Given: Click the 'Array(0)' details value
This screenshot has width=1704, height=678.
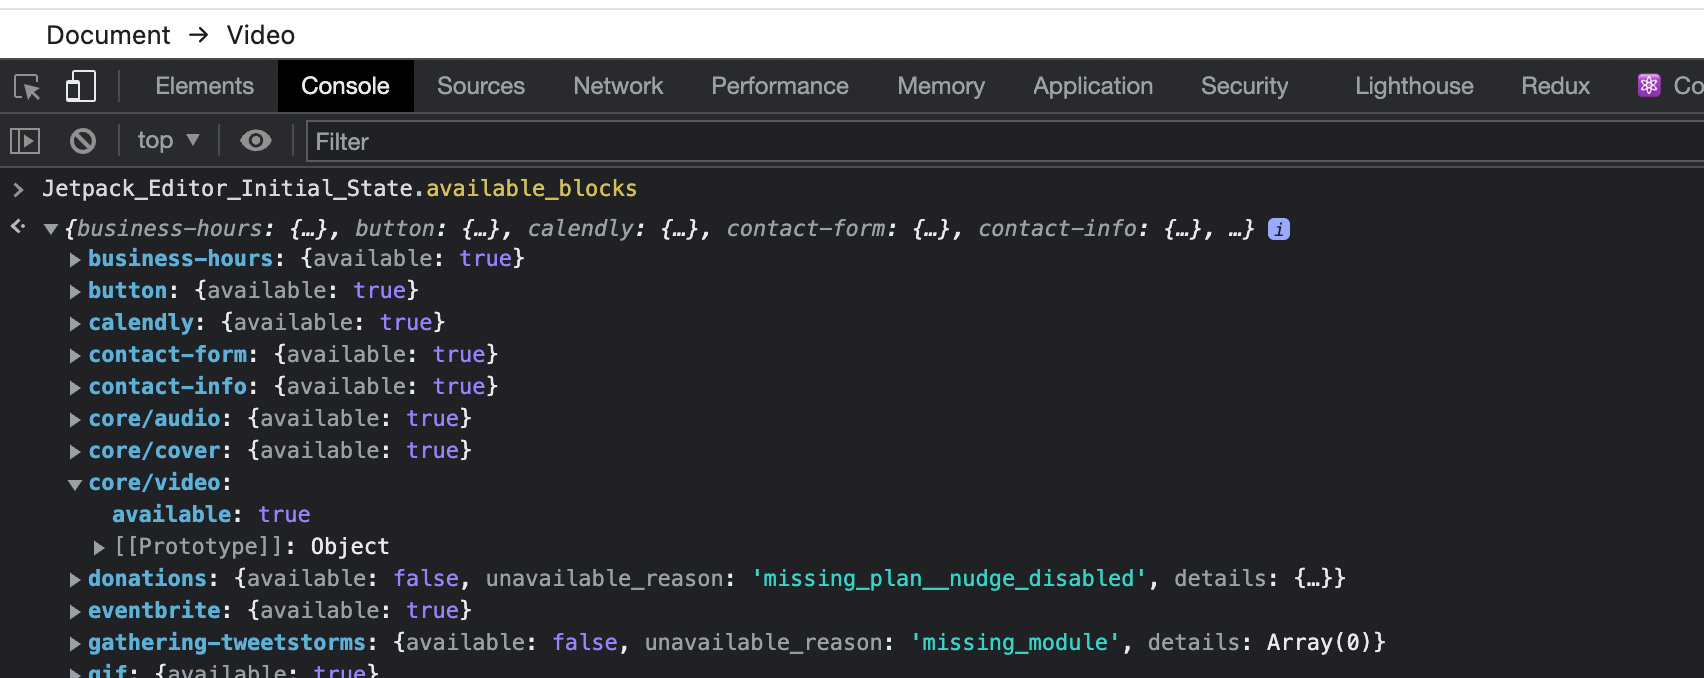Looking at the screenshot, I should click(x=1320, y=642).
